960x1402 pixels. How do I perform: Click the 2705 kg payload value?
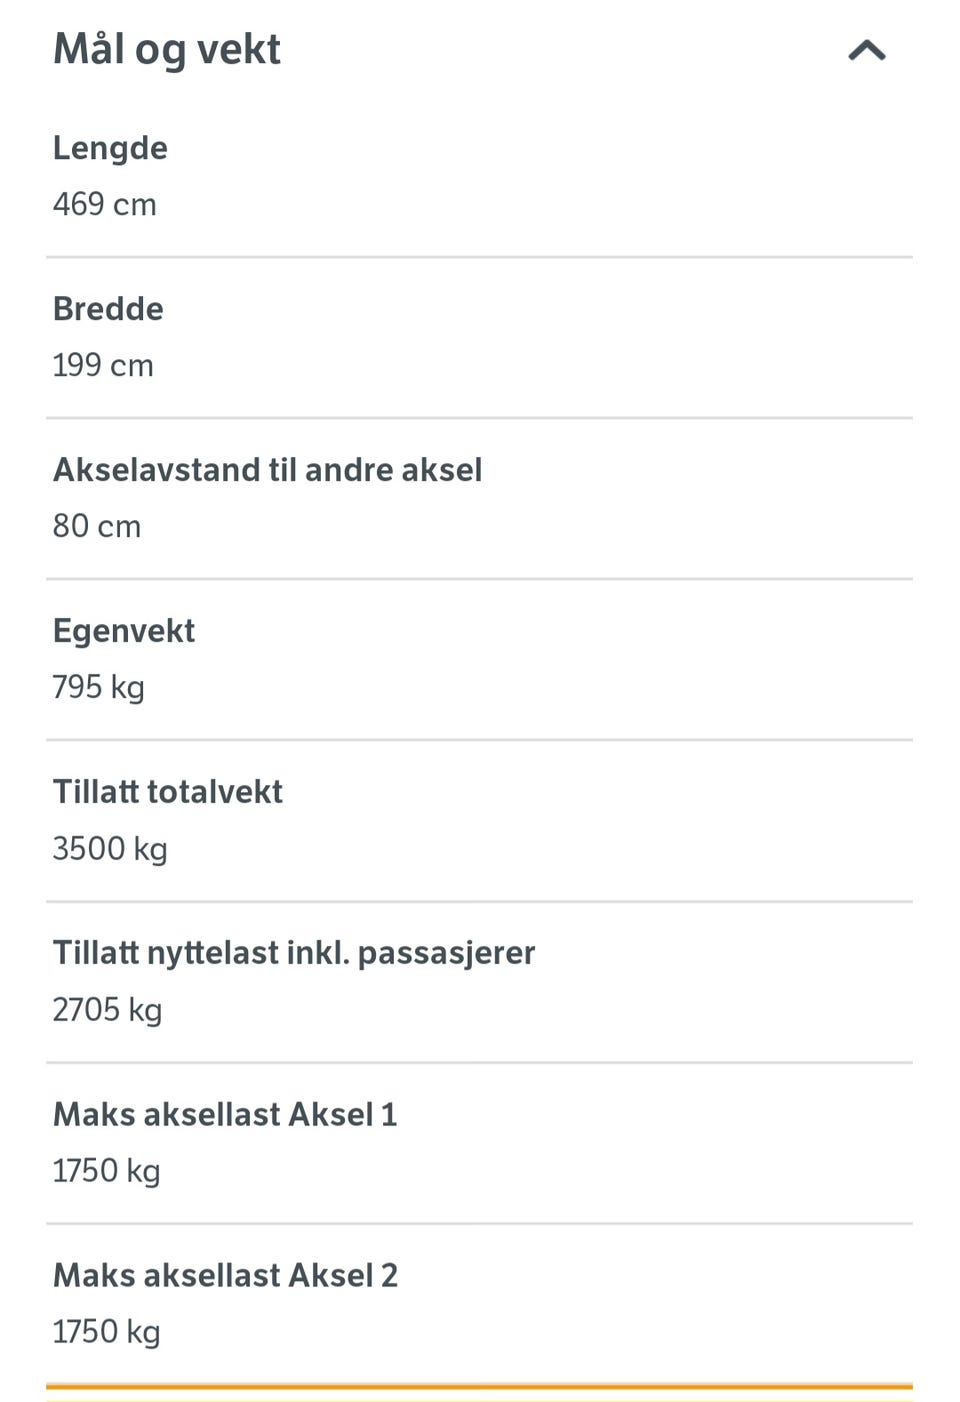[x=107, y=1010]
